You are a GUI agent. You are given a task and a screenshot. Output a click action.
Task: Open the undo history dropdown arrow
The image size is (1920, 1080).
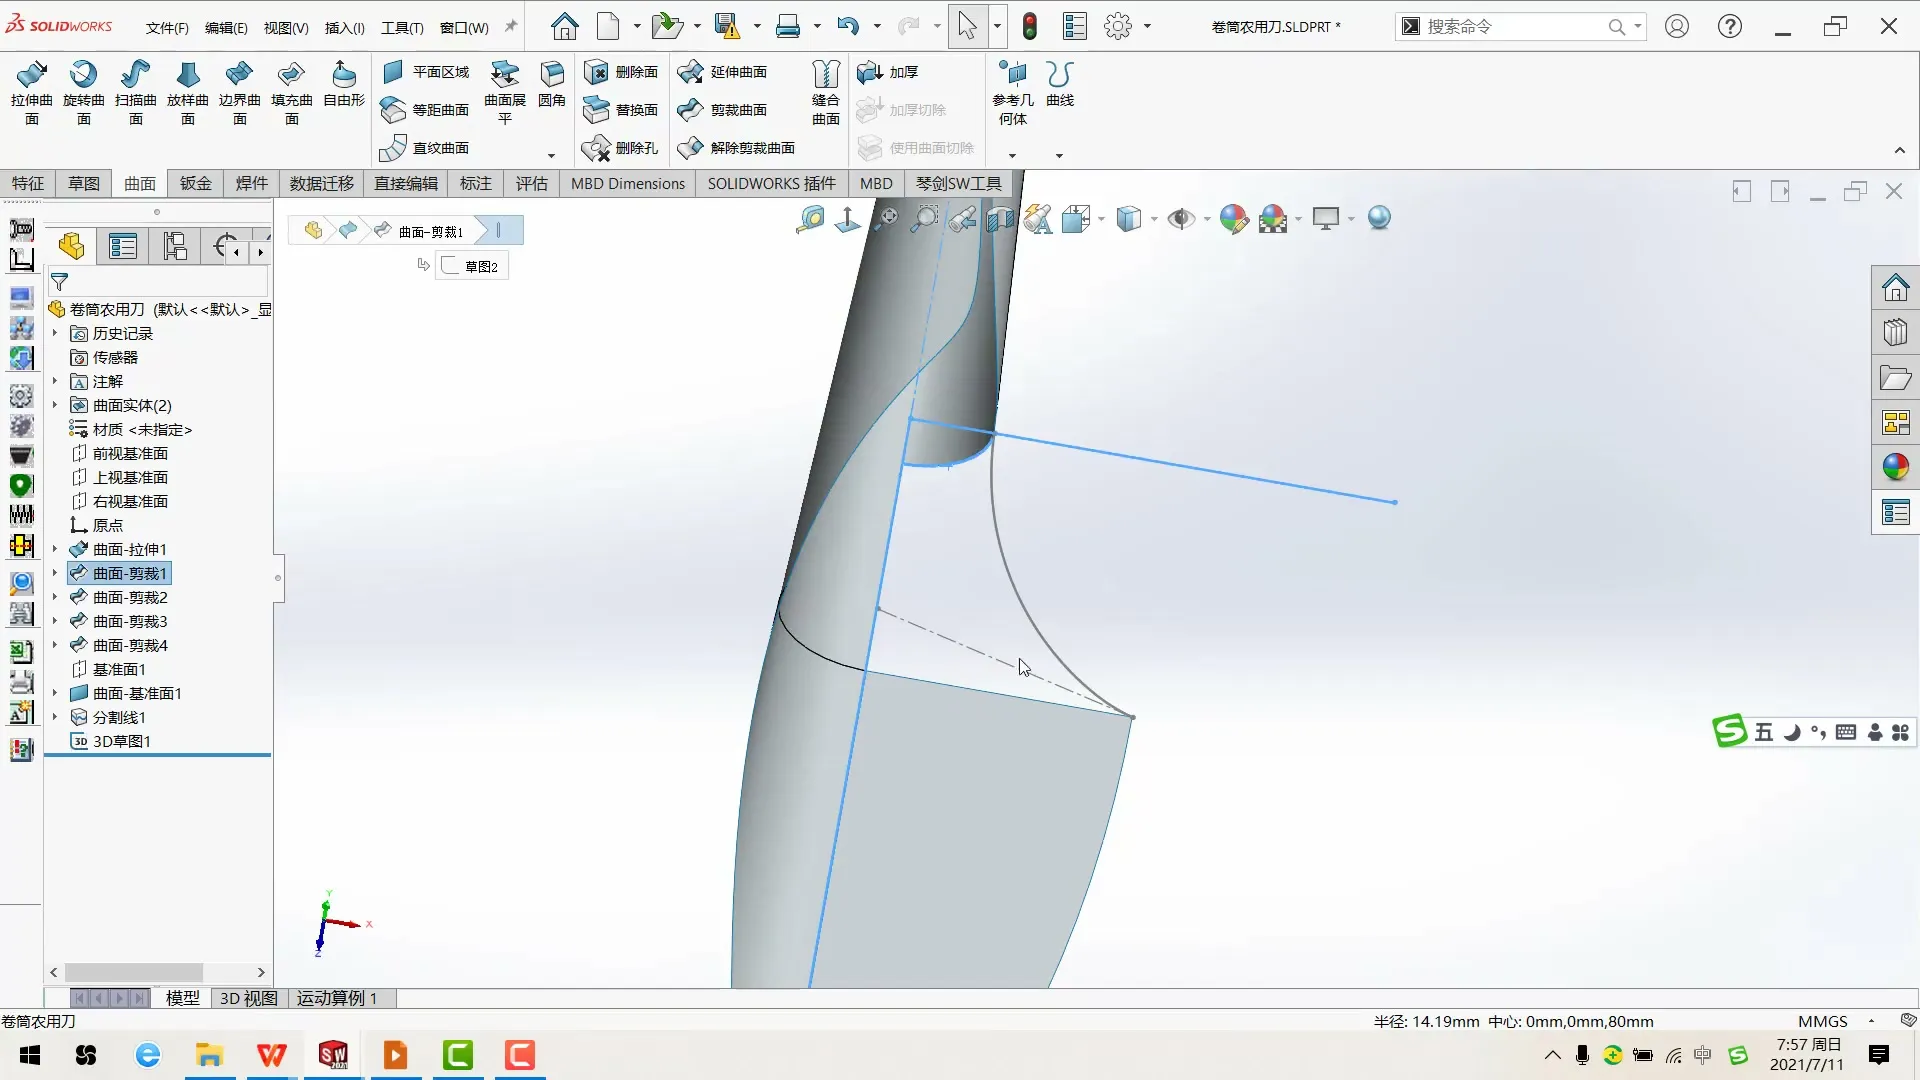(x=875, y=27)
